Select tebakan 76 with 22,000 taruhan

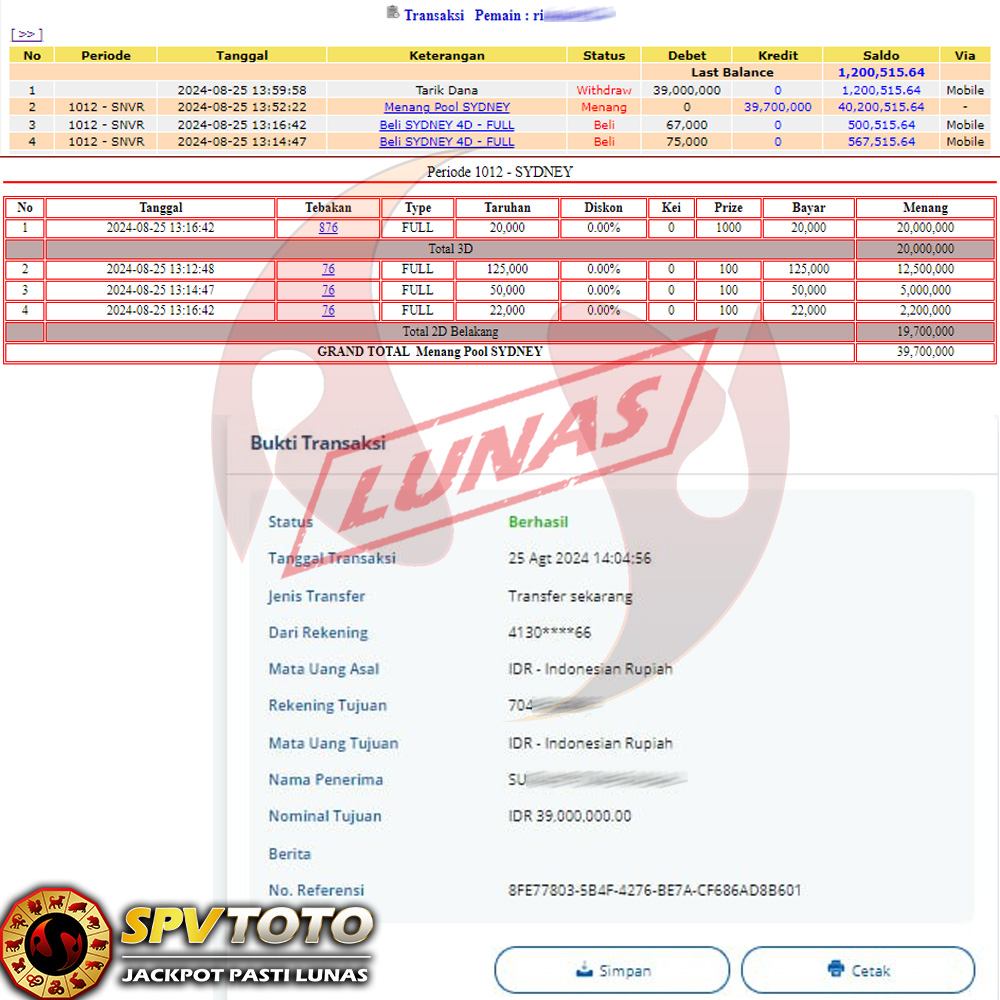328,311
